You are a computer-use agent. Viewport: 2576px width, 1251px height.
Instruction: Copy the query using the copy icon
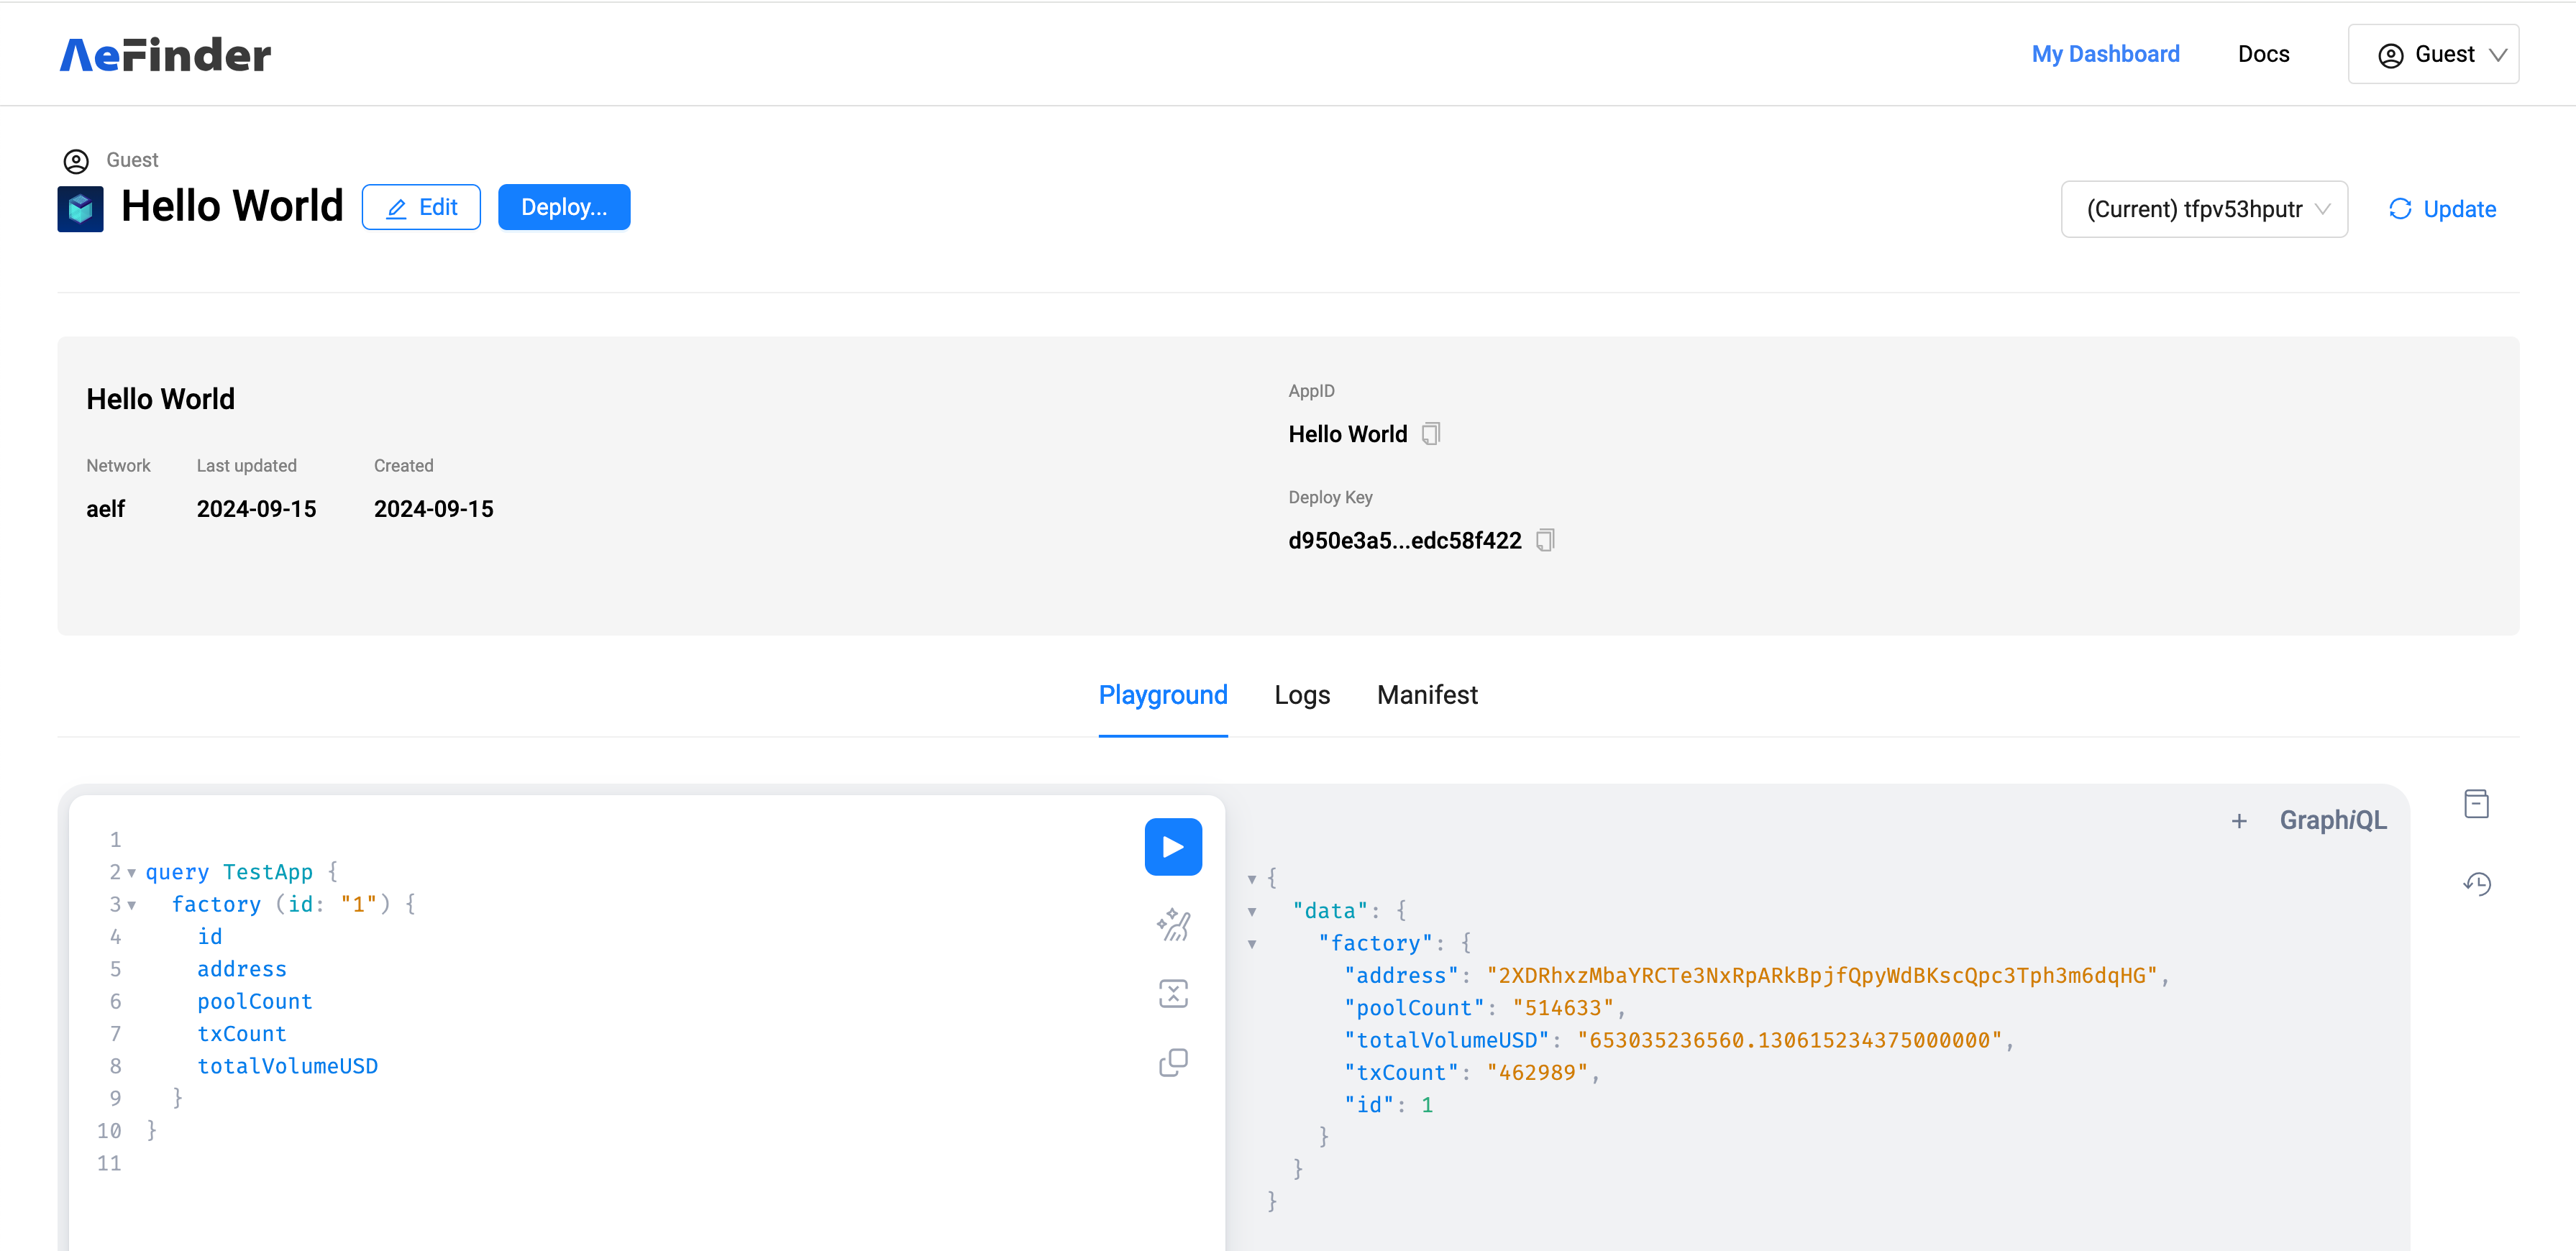tap(1172, 1062)
